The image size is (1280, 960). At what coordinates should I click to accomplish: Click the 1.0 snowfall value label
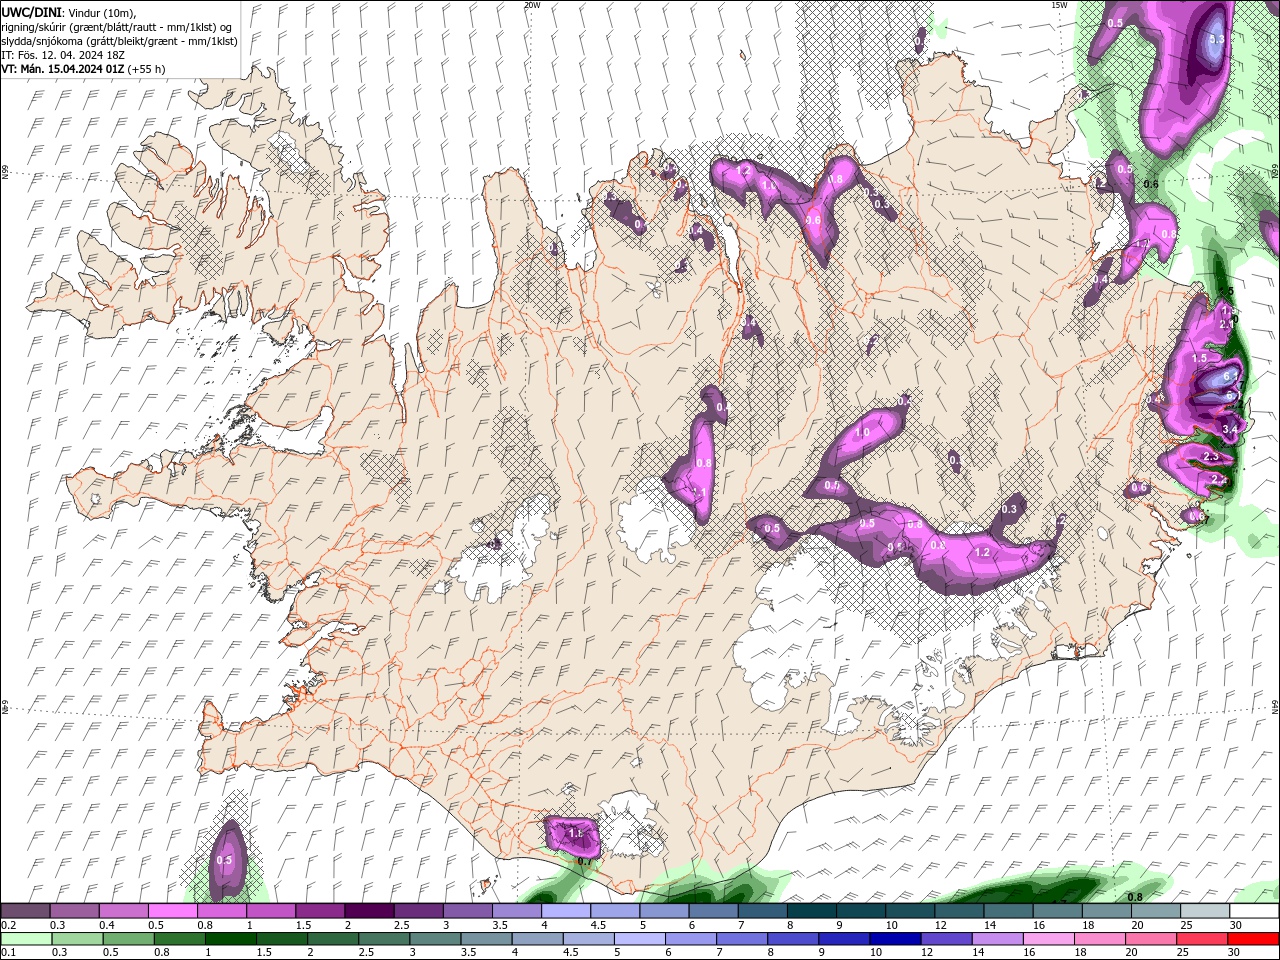[x=862, y=432]
